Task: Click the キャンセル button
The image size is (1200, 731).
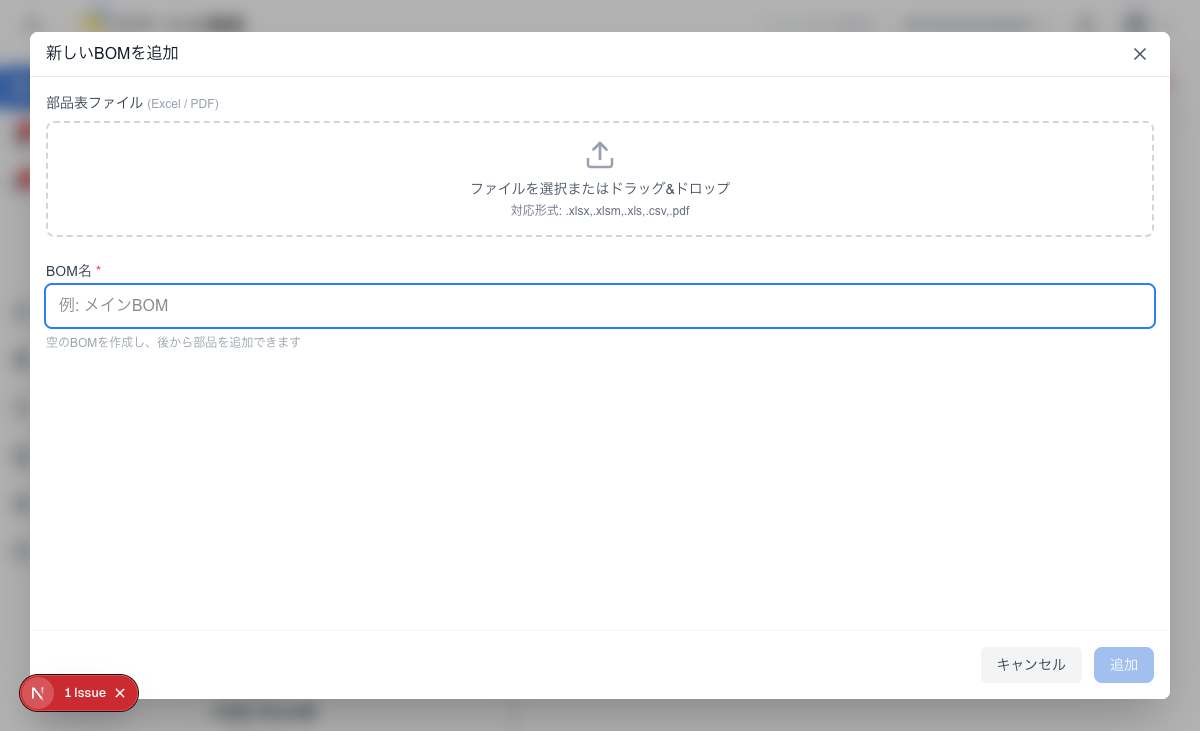Action: pyautogui.click(x=1031, y=665)
